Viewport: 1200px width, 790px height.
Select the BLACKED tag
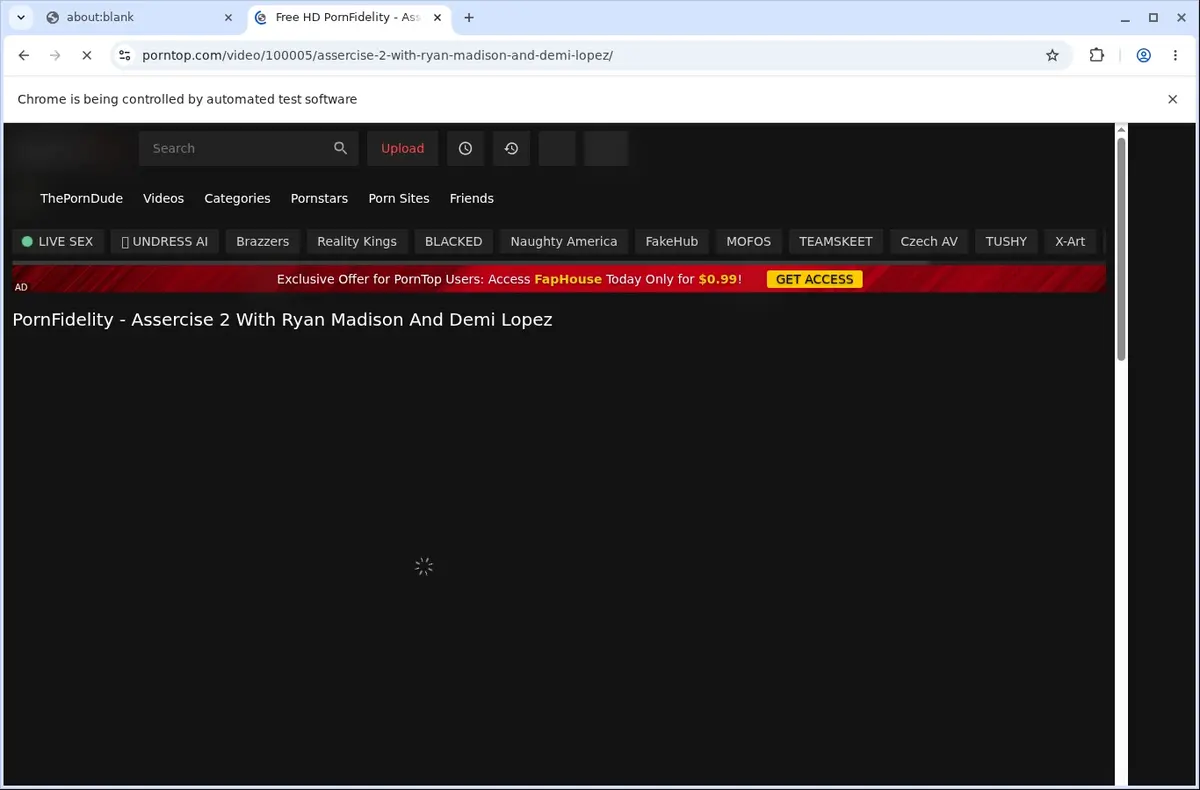coord(453,241)
